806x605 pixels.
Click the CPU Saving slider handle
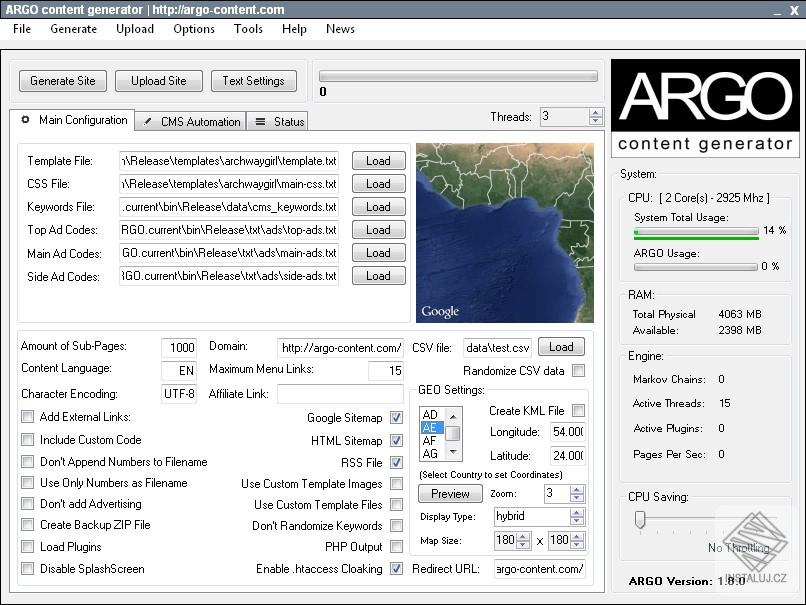point(639,518)
